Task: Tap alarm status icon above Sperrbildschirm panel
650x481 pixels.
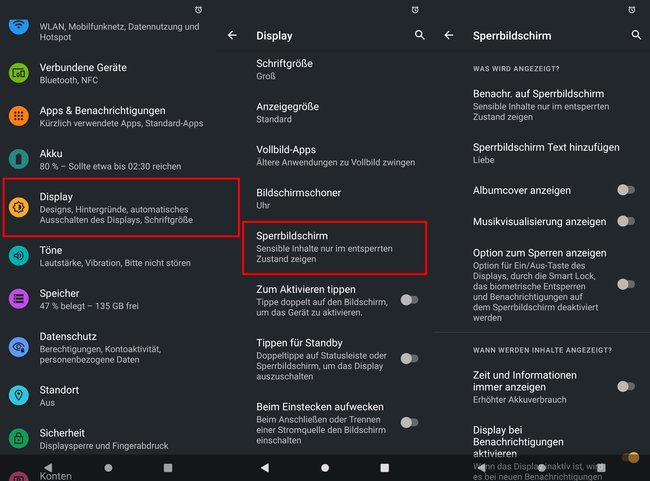Action: tap(632, 10)
